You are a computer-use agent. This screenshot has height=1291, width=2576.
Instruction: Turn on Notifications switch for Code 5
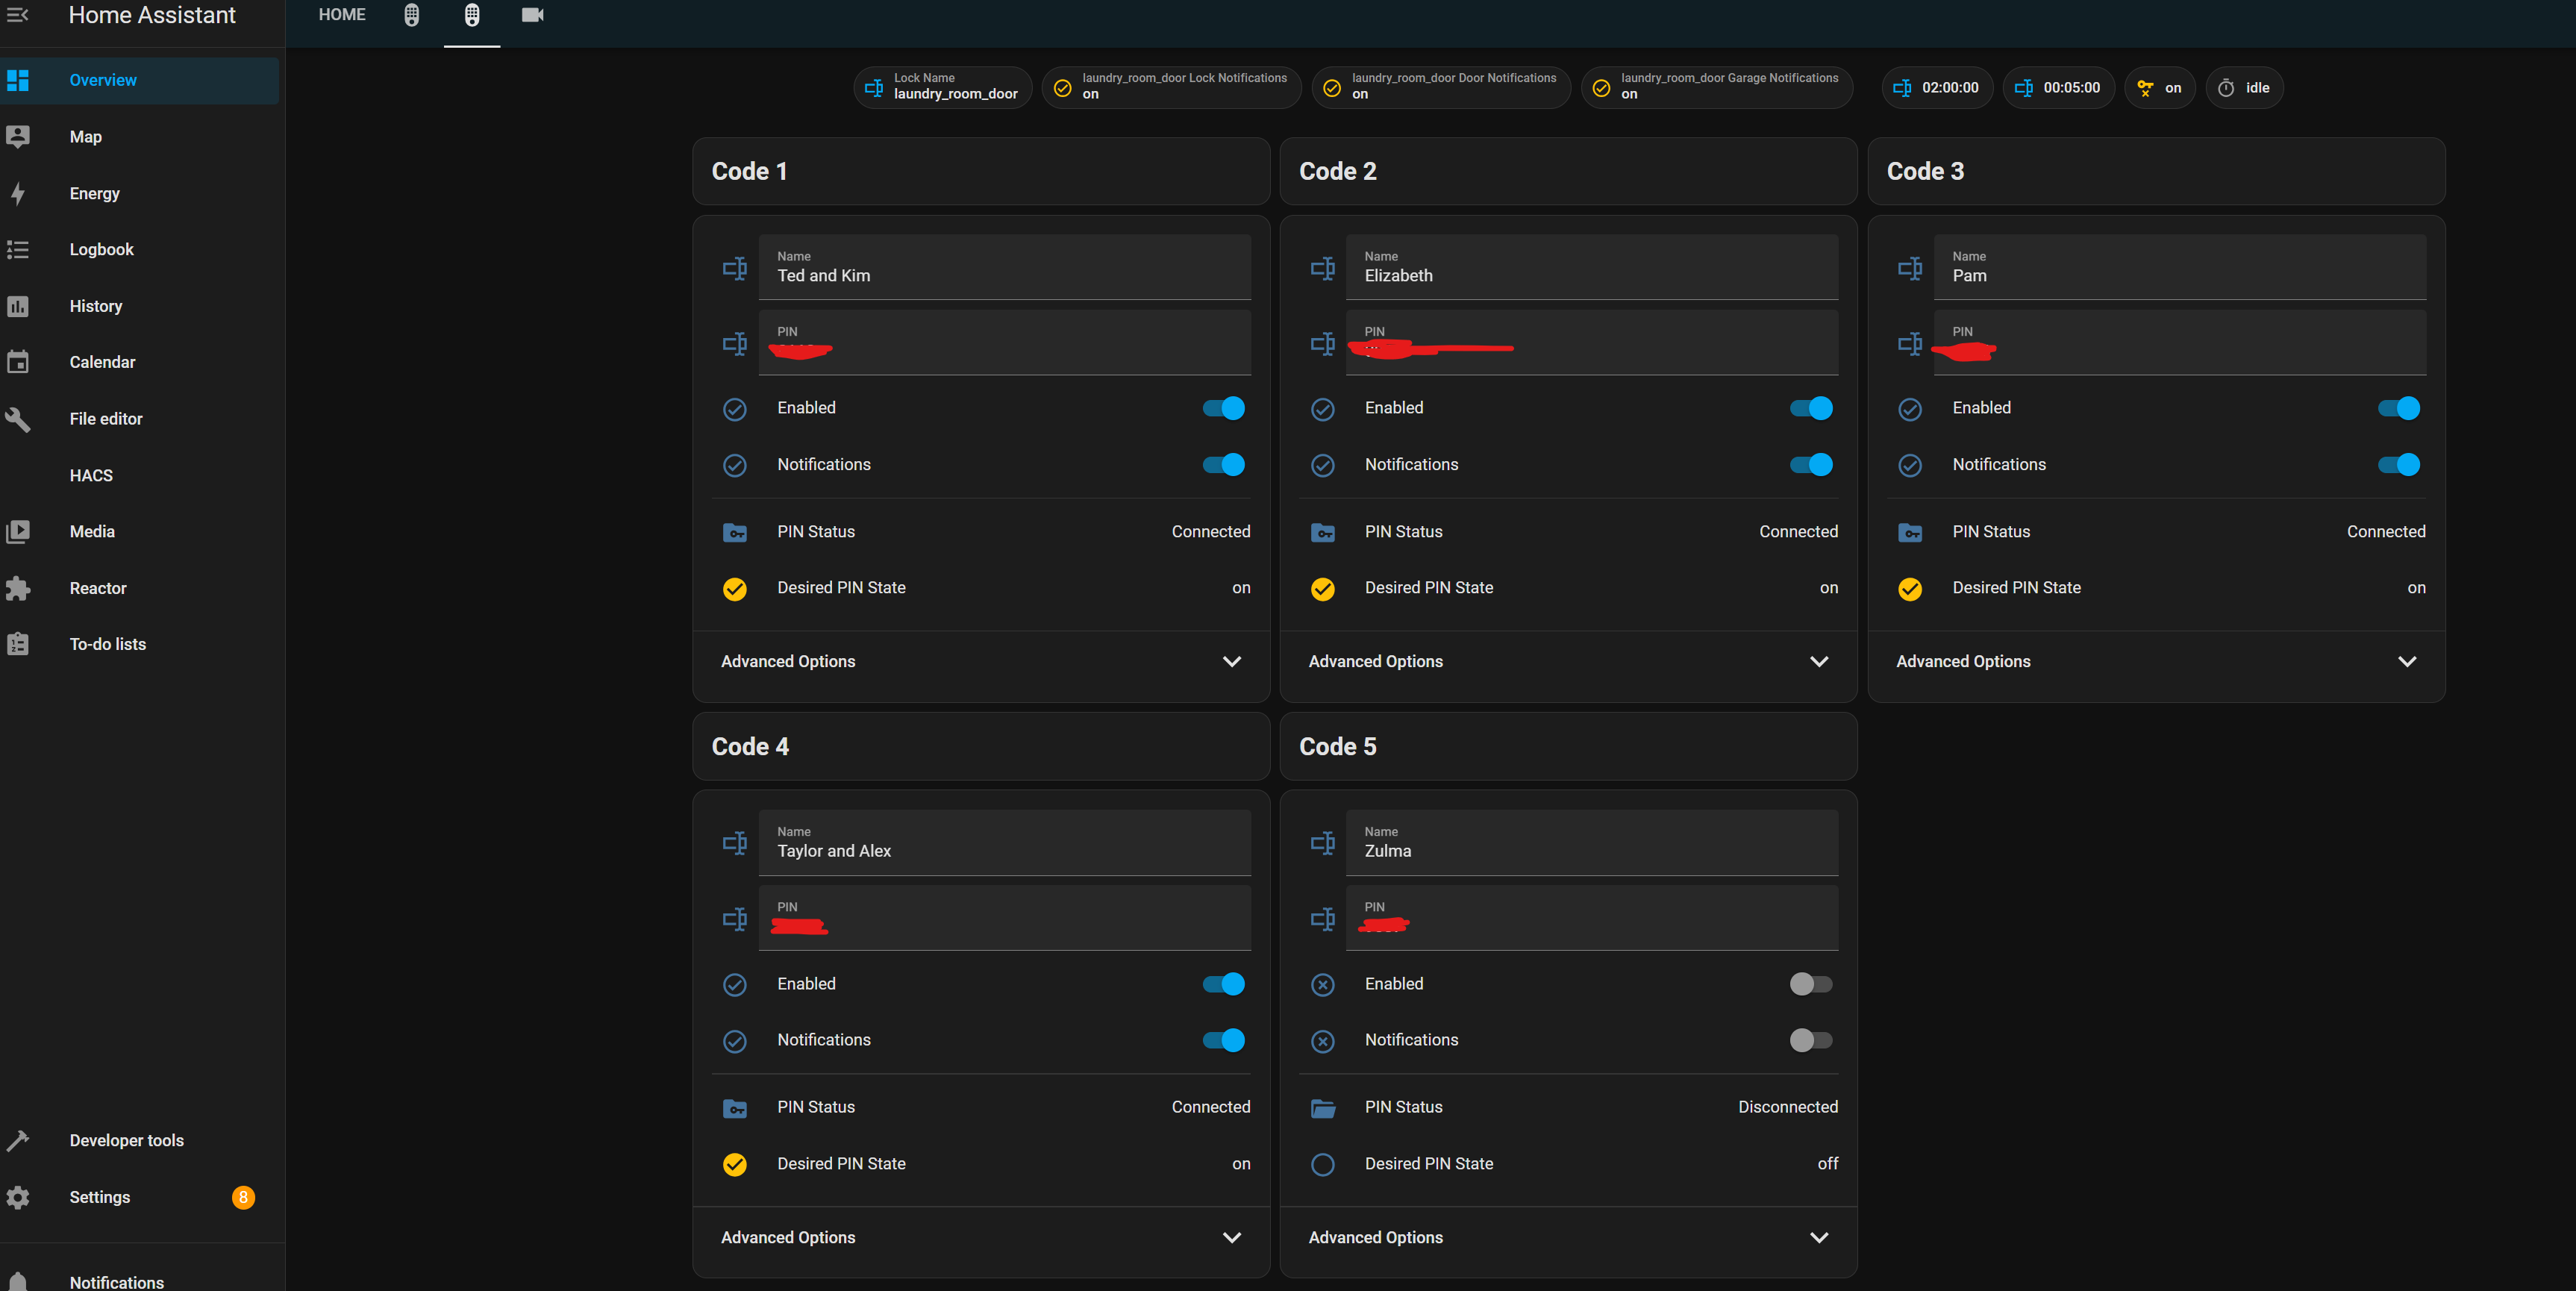click(1811, 1040)
